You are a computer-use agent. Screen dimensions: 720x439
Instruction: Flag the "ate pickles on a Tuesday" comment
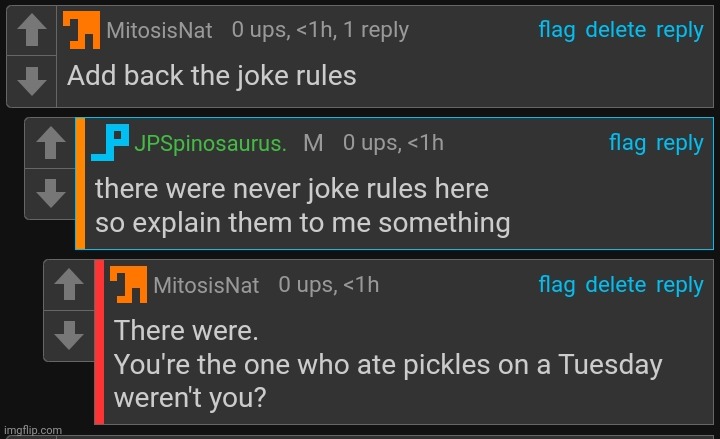pos(557,285)
